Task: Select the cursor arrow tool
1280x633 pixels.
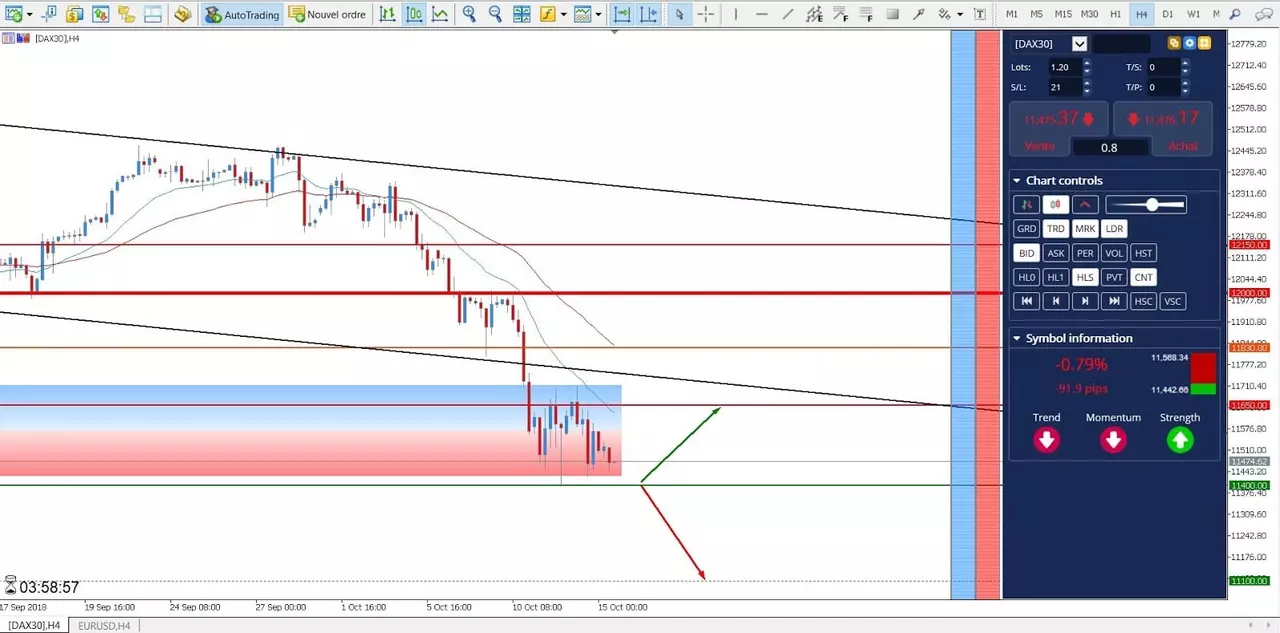Action: (679, 14)
